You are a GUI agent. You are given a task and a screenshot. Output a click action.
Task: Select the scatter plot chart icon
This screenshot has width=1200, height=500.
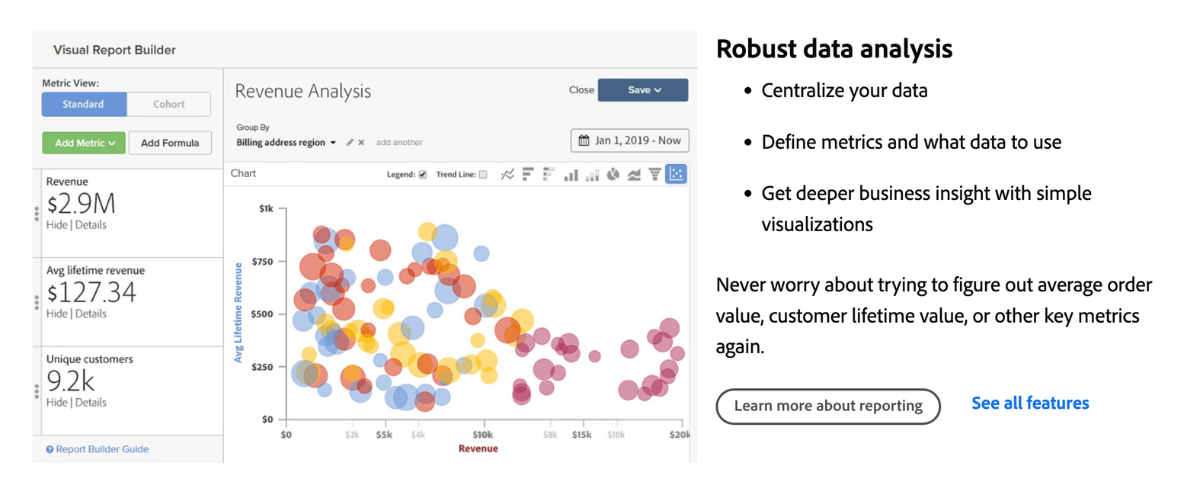pyautogui.click(x=676, y=174)
